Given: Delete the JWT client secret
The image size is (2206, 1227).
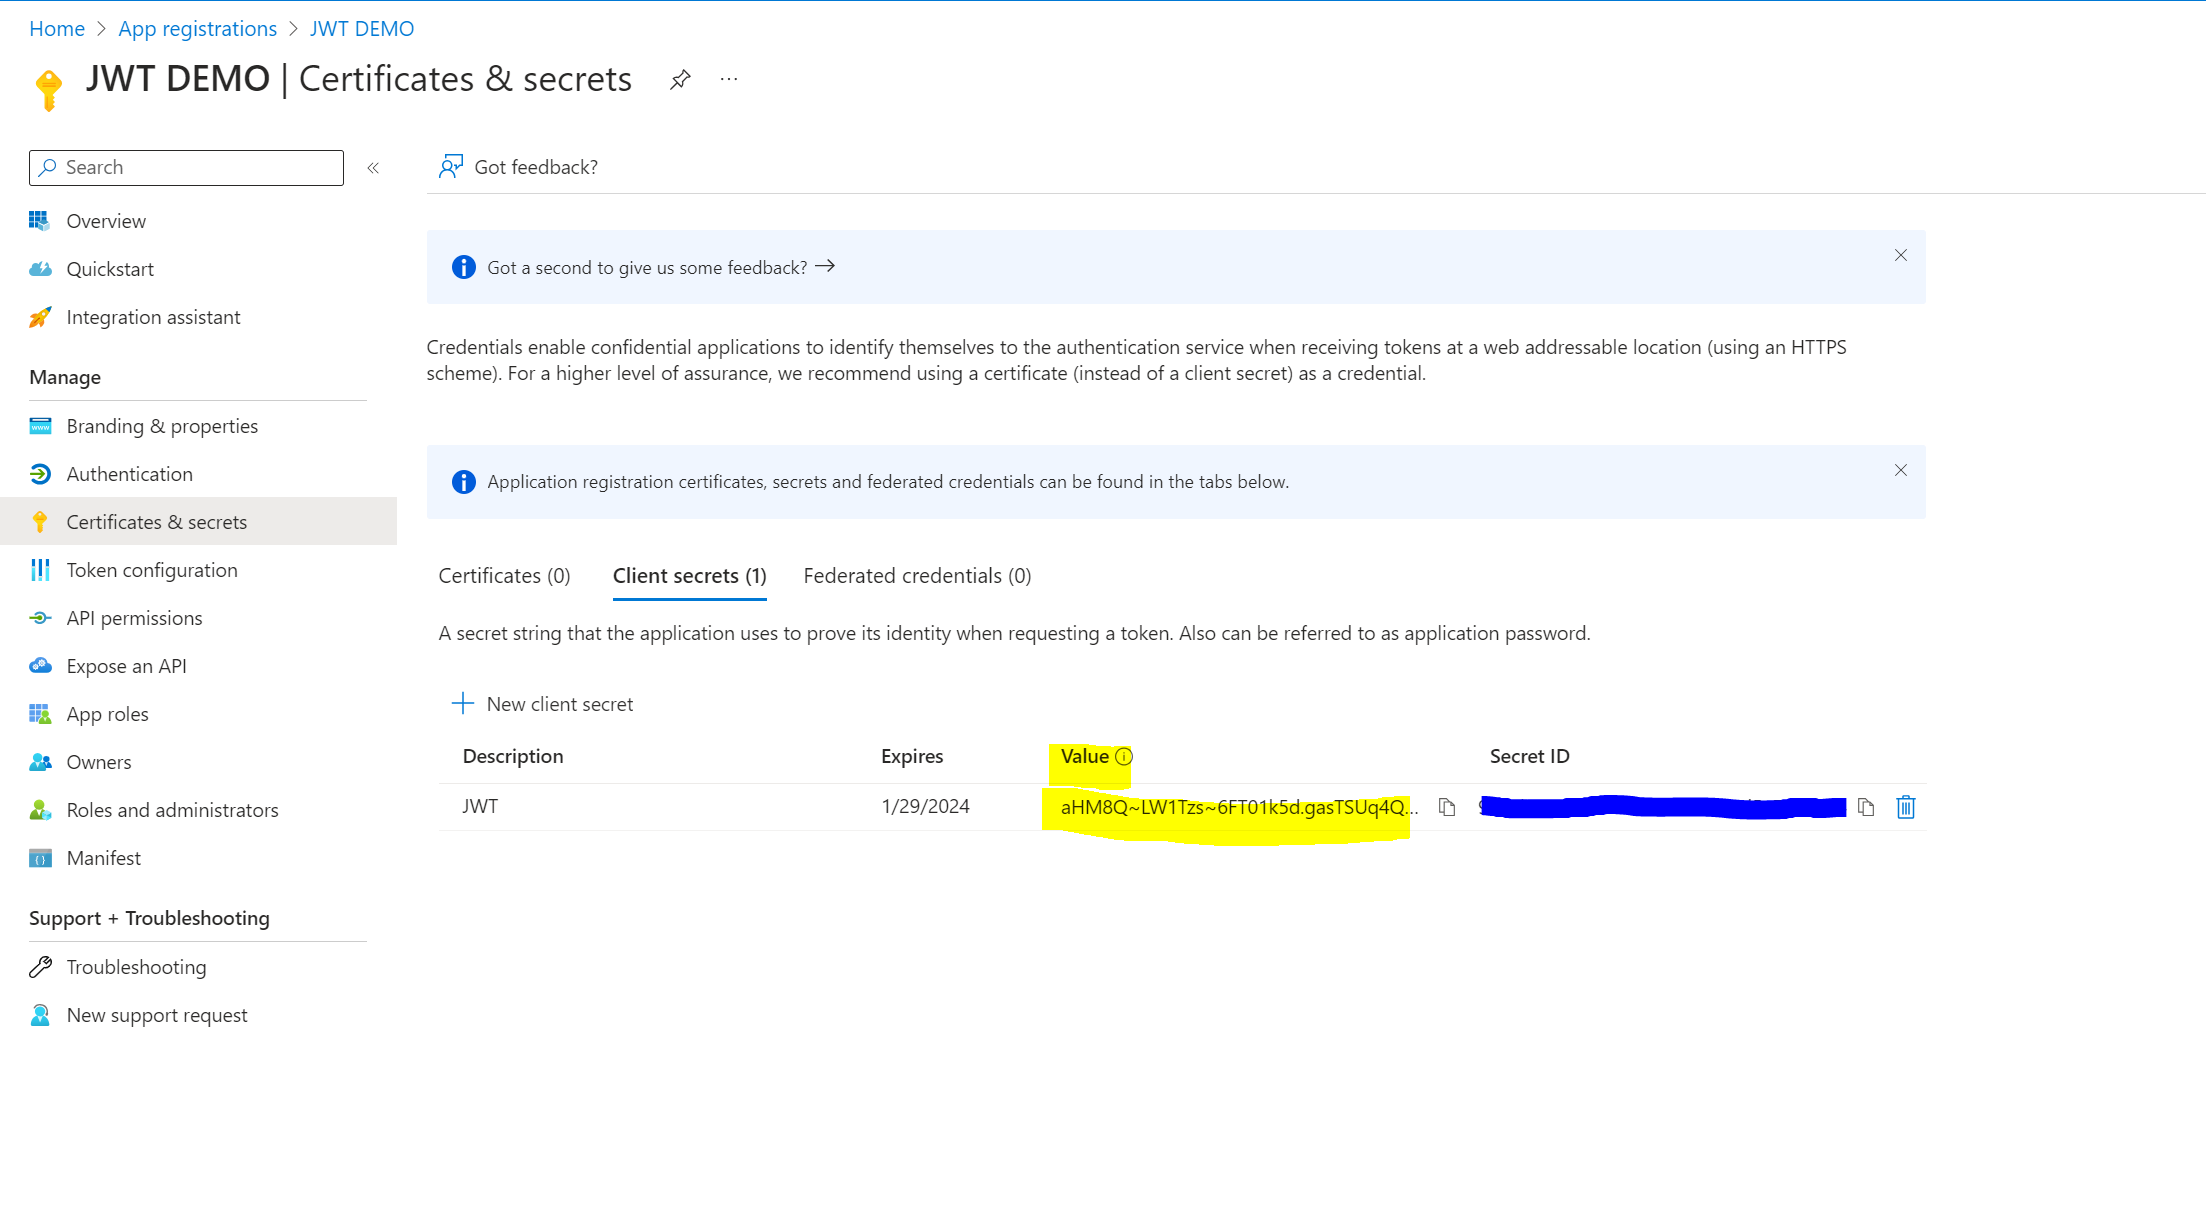Looking at the screenshot, I should [1905, 806].
